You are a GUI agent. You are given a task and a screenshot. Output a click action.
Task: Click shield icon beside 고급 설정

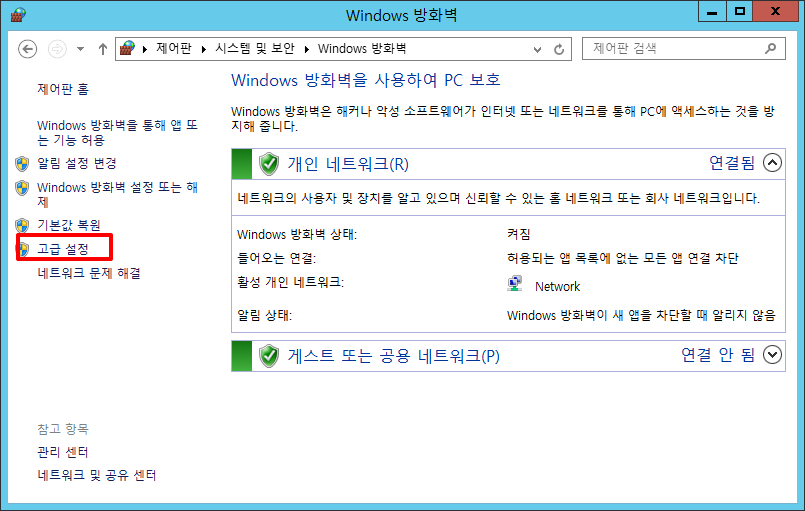coord(24,250)
